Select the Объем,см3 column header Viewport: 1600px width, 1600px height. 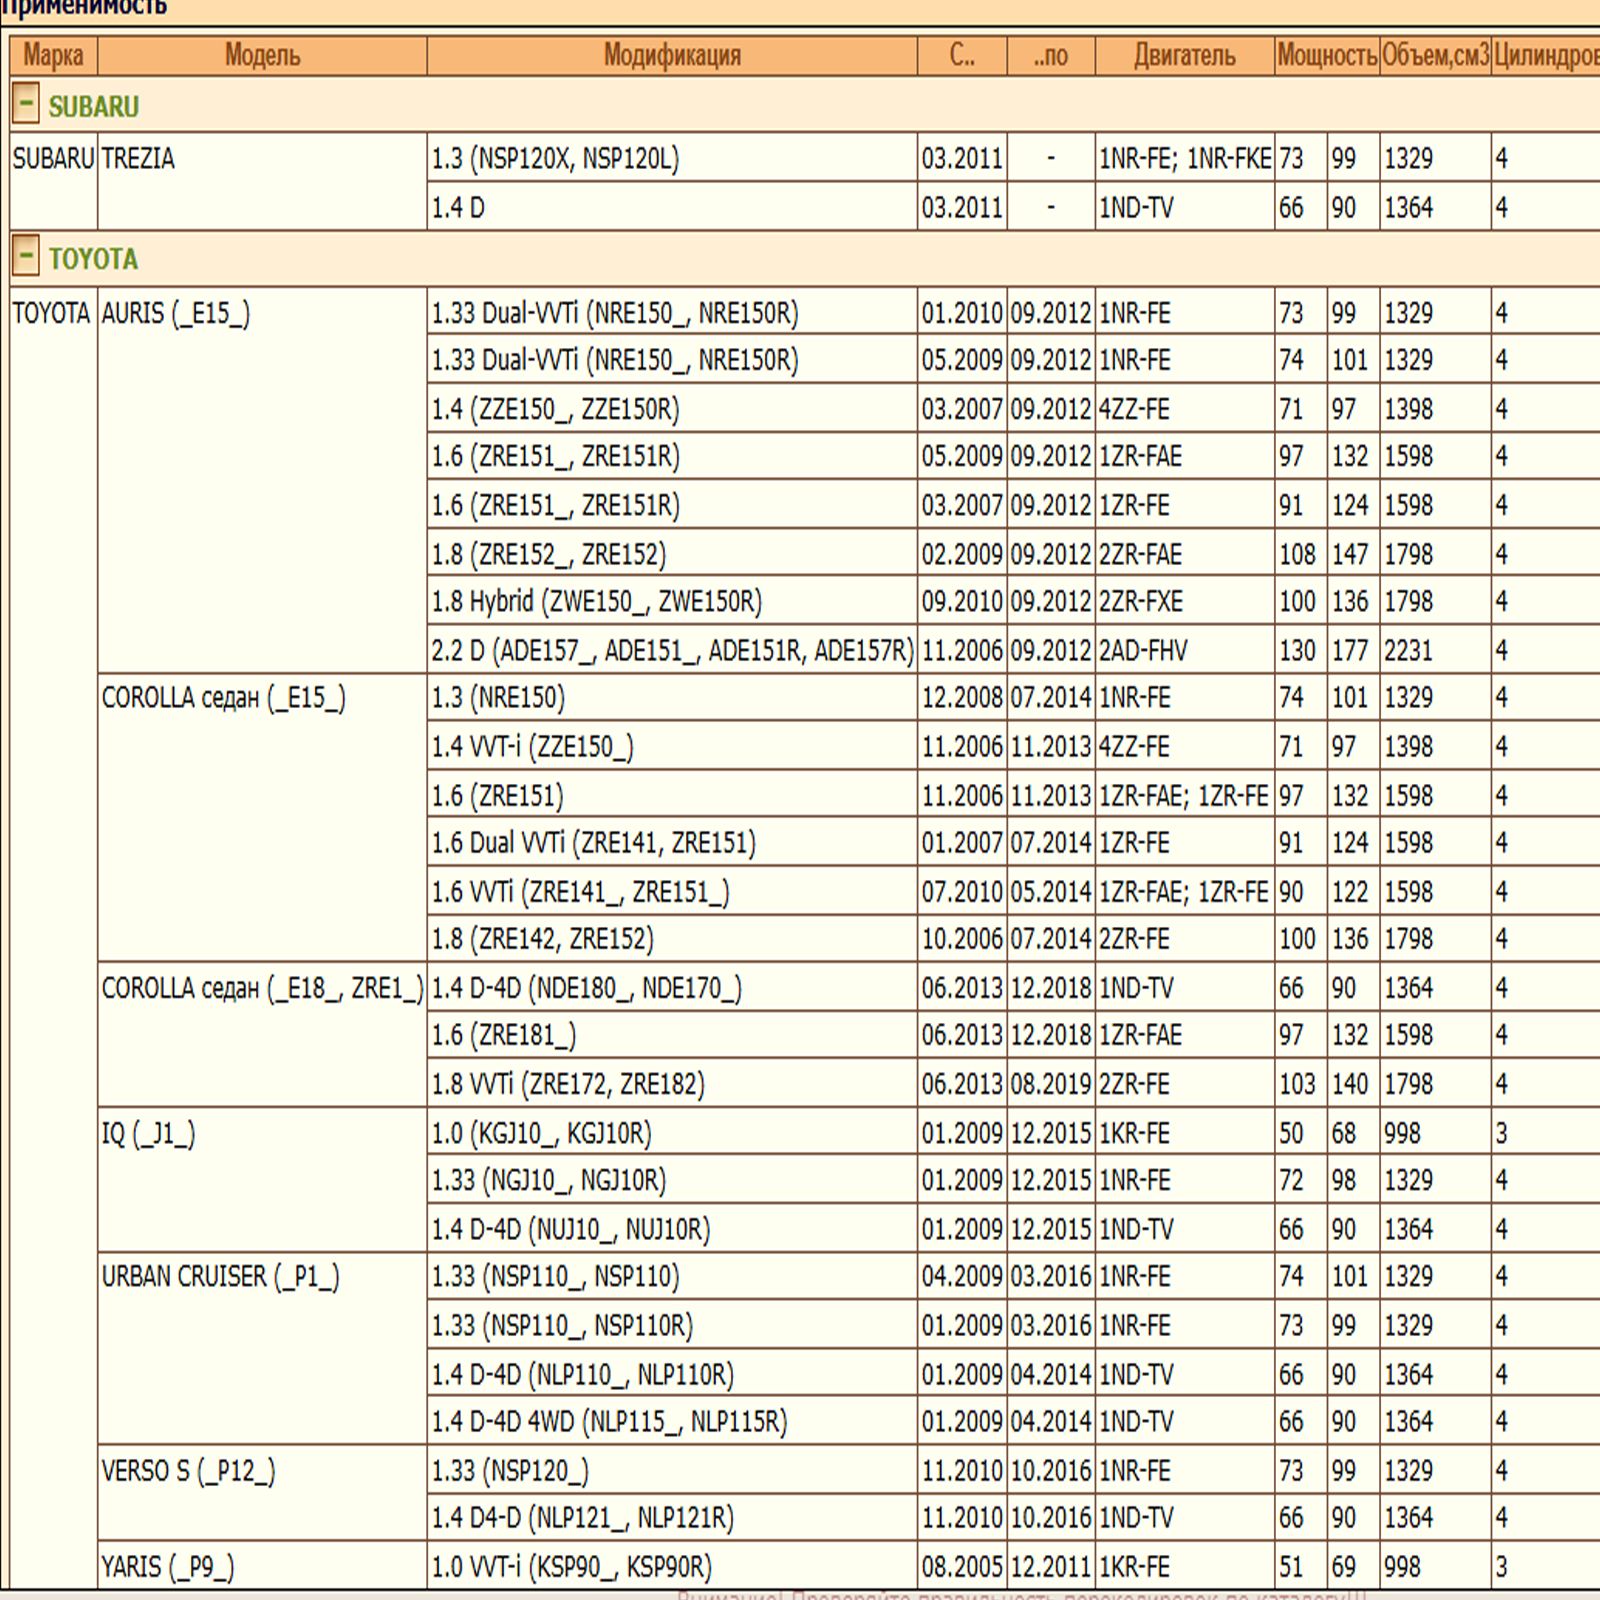pos(1435,55)
